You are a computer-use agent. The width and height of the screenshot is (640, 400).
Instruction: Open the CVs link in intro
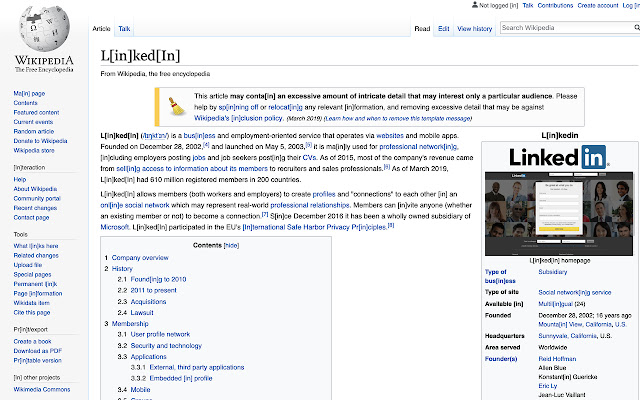tap(309, 158)
